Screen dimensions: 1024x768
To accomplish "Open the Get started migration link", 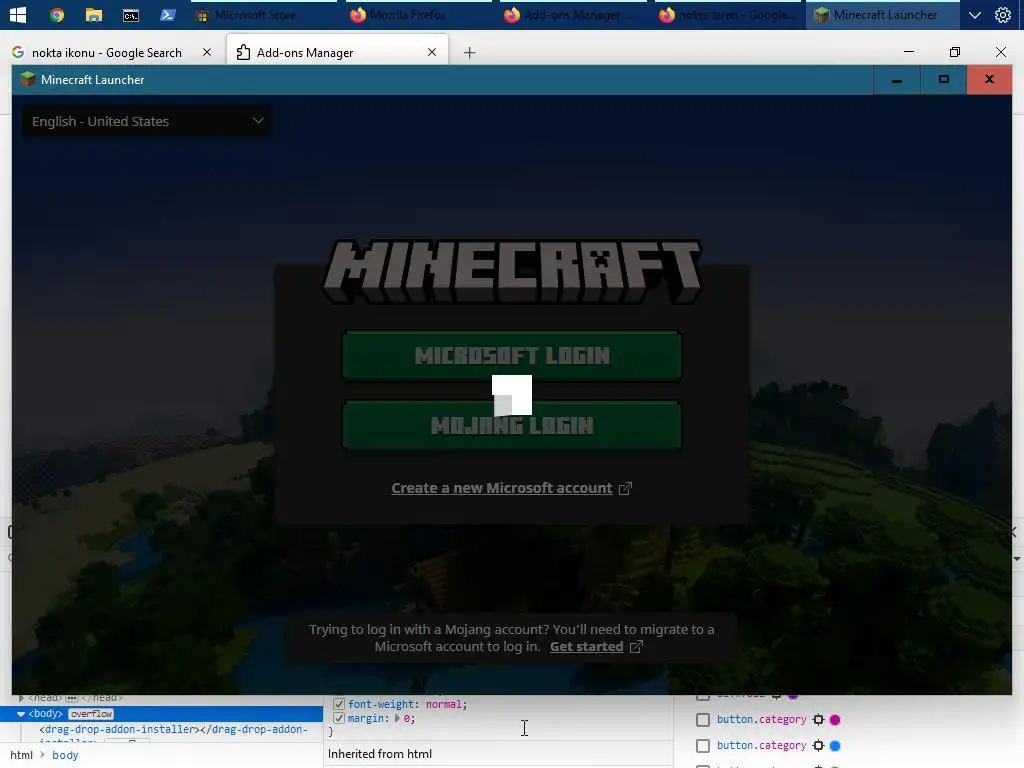I will pos(586,647).
